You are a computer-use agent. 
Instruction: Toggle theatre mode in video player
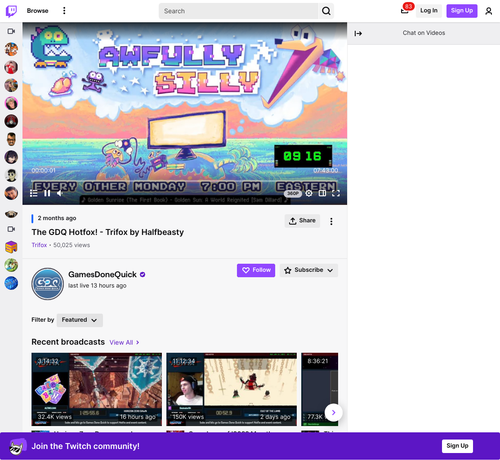coord(322,193)
